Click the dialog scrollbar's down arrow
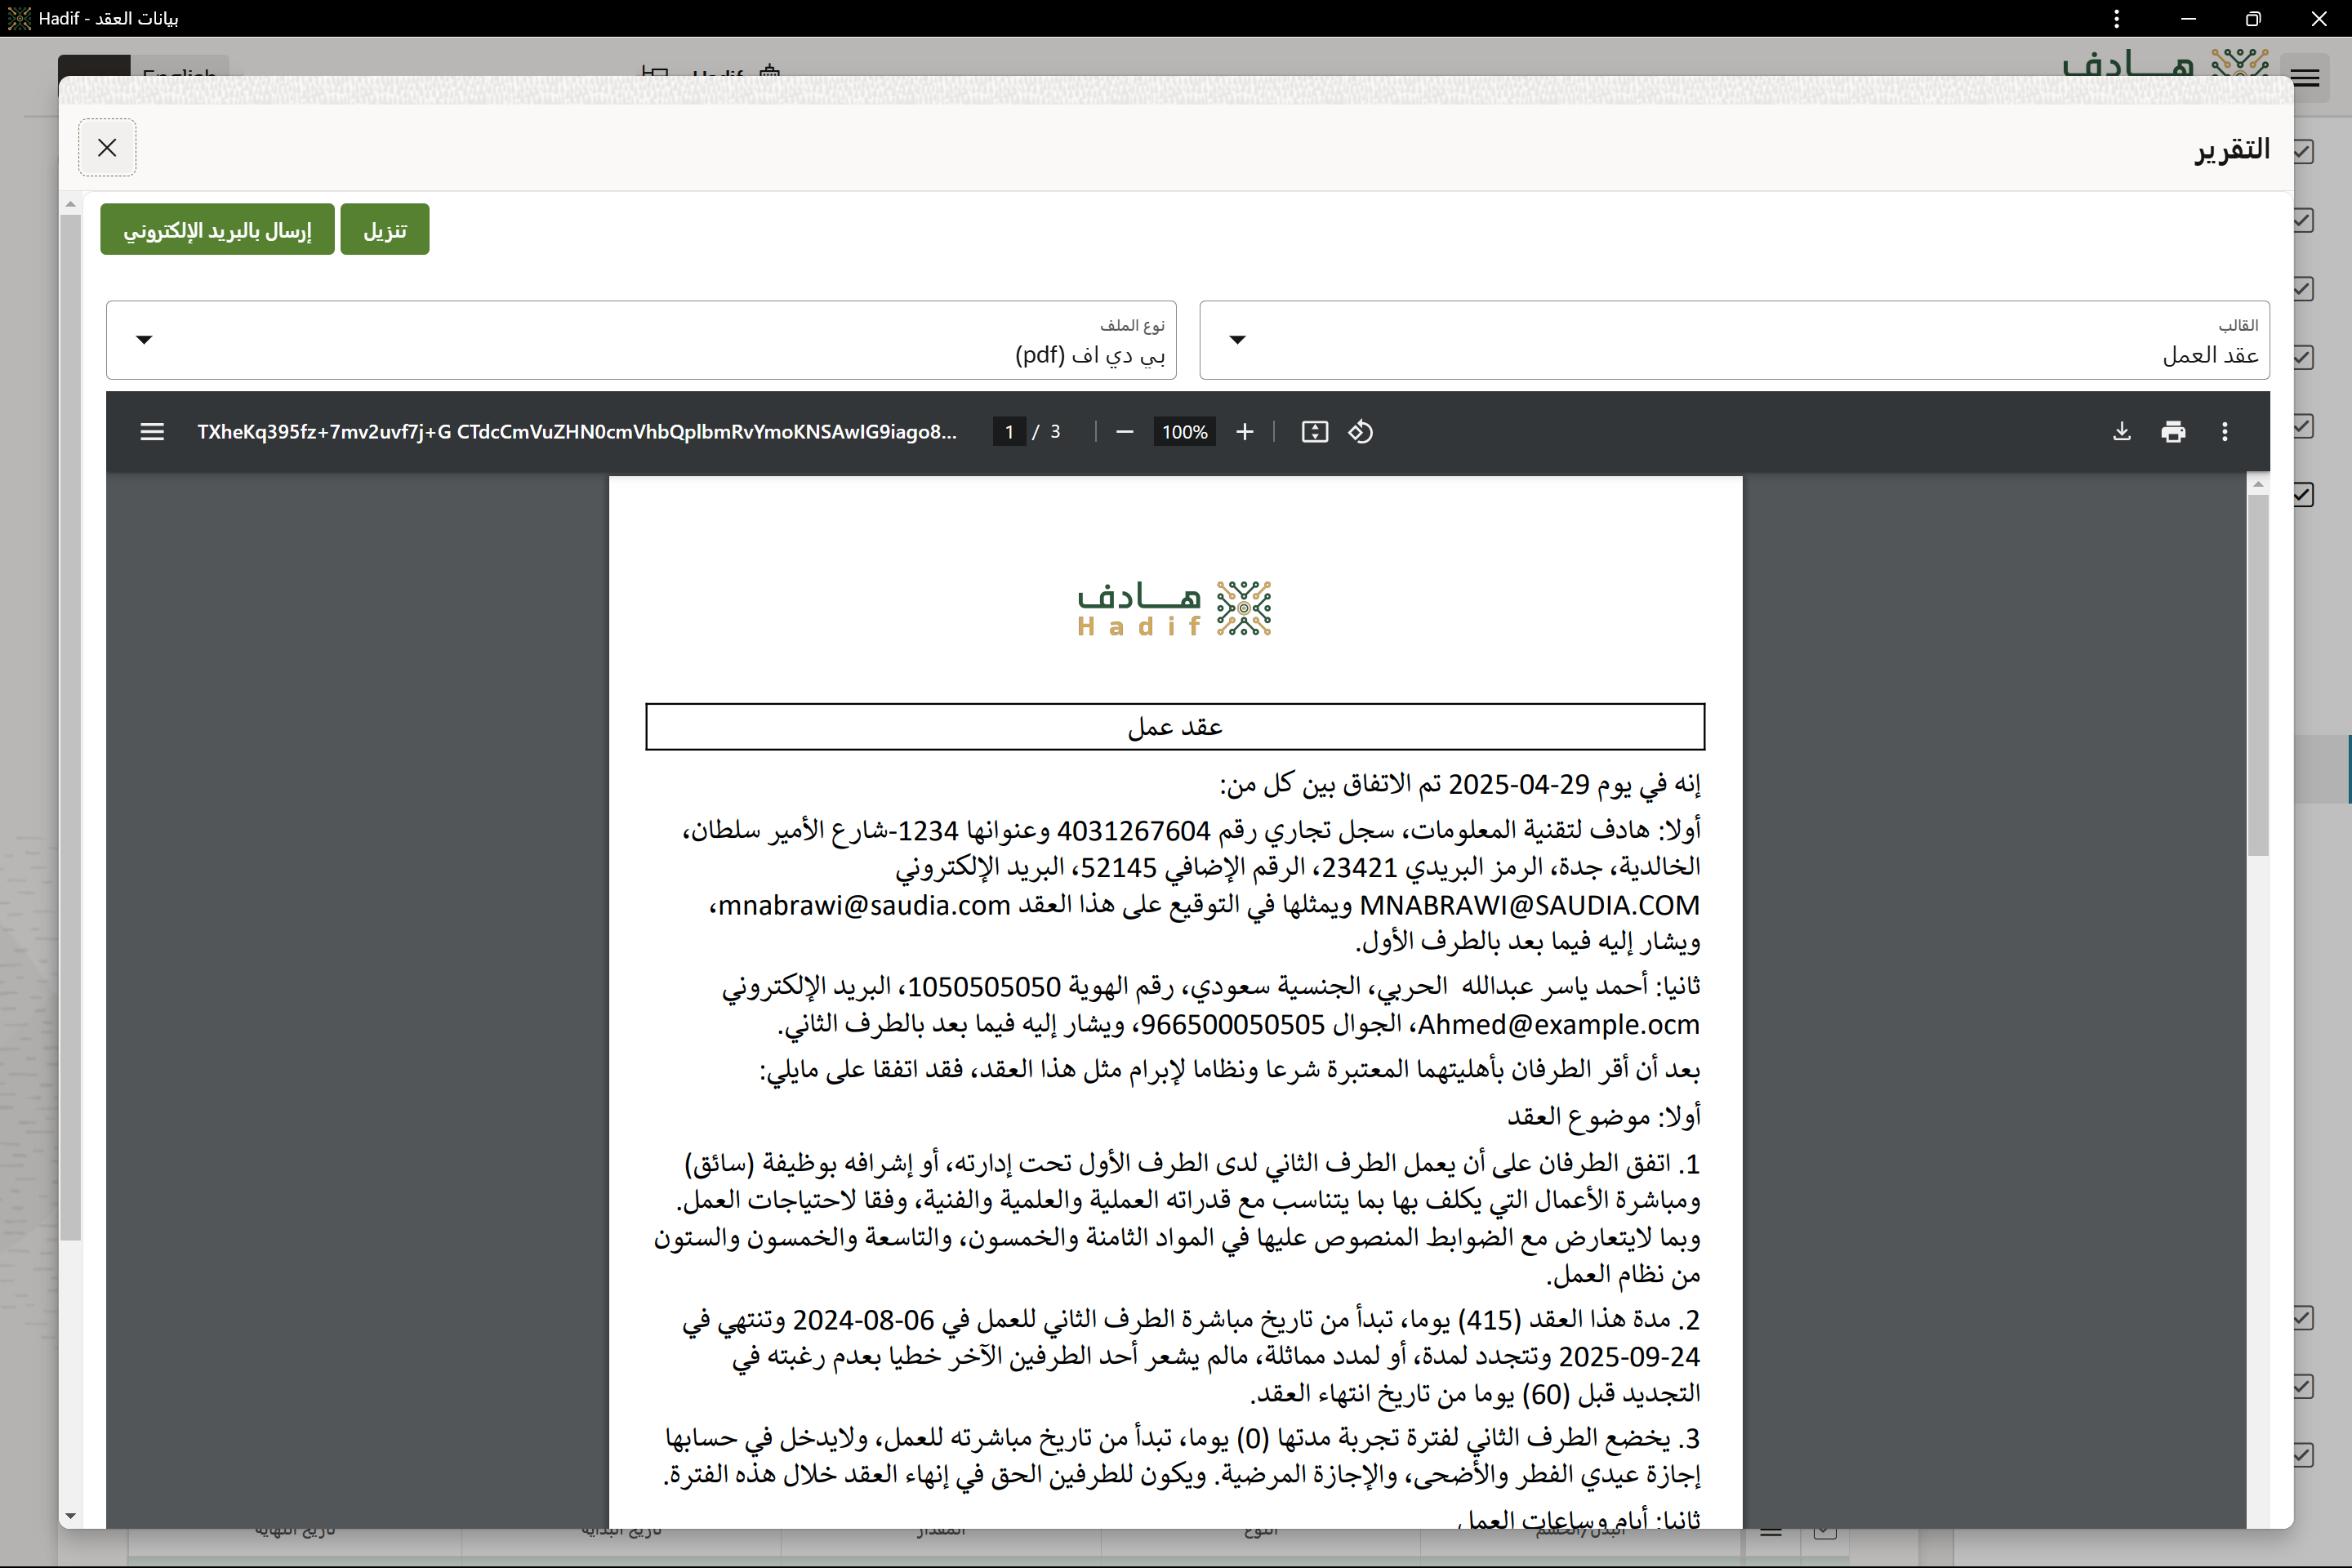2352x1568 pixels. click(70, 1516)
